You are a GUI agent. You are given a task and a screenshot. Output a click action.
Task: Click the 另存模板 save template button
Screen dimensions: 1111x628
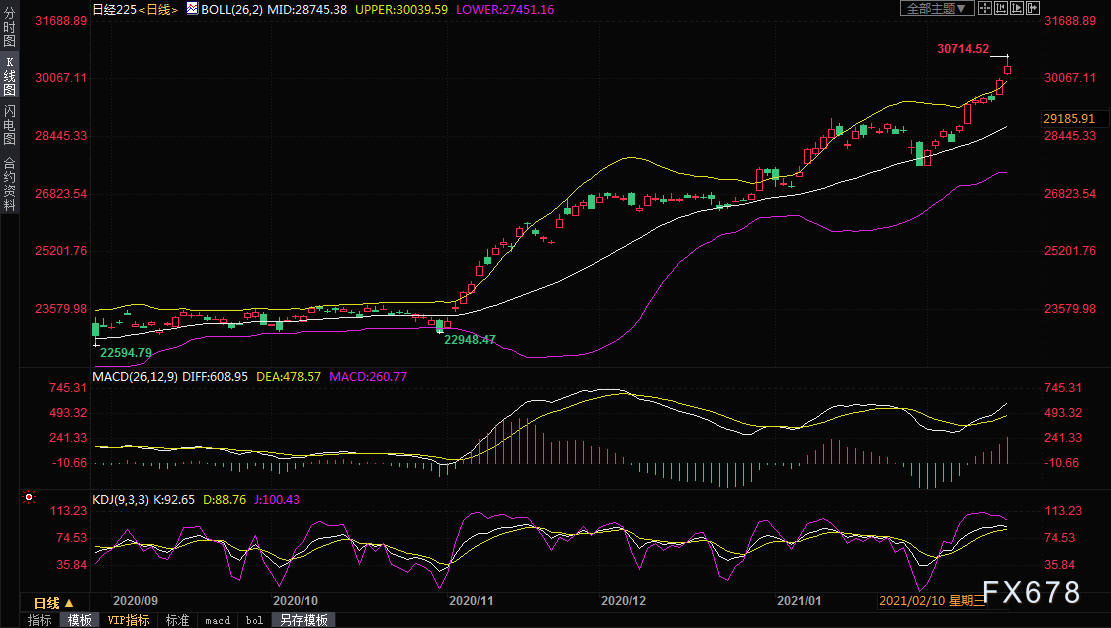point(303,620)
